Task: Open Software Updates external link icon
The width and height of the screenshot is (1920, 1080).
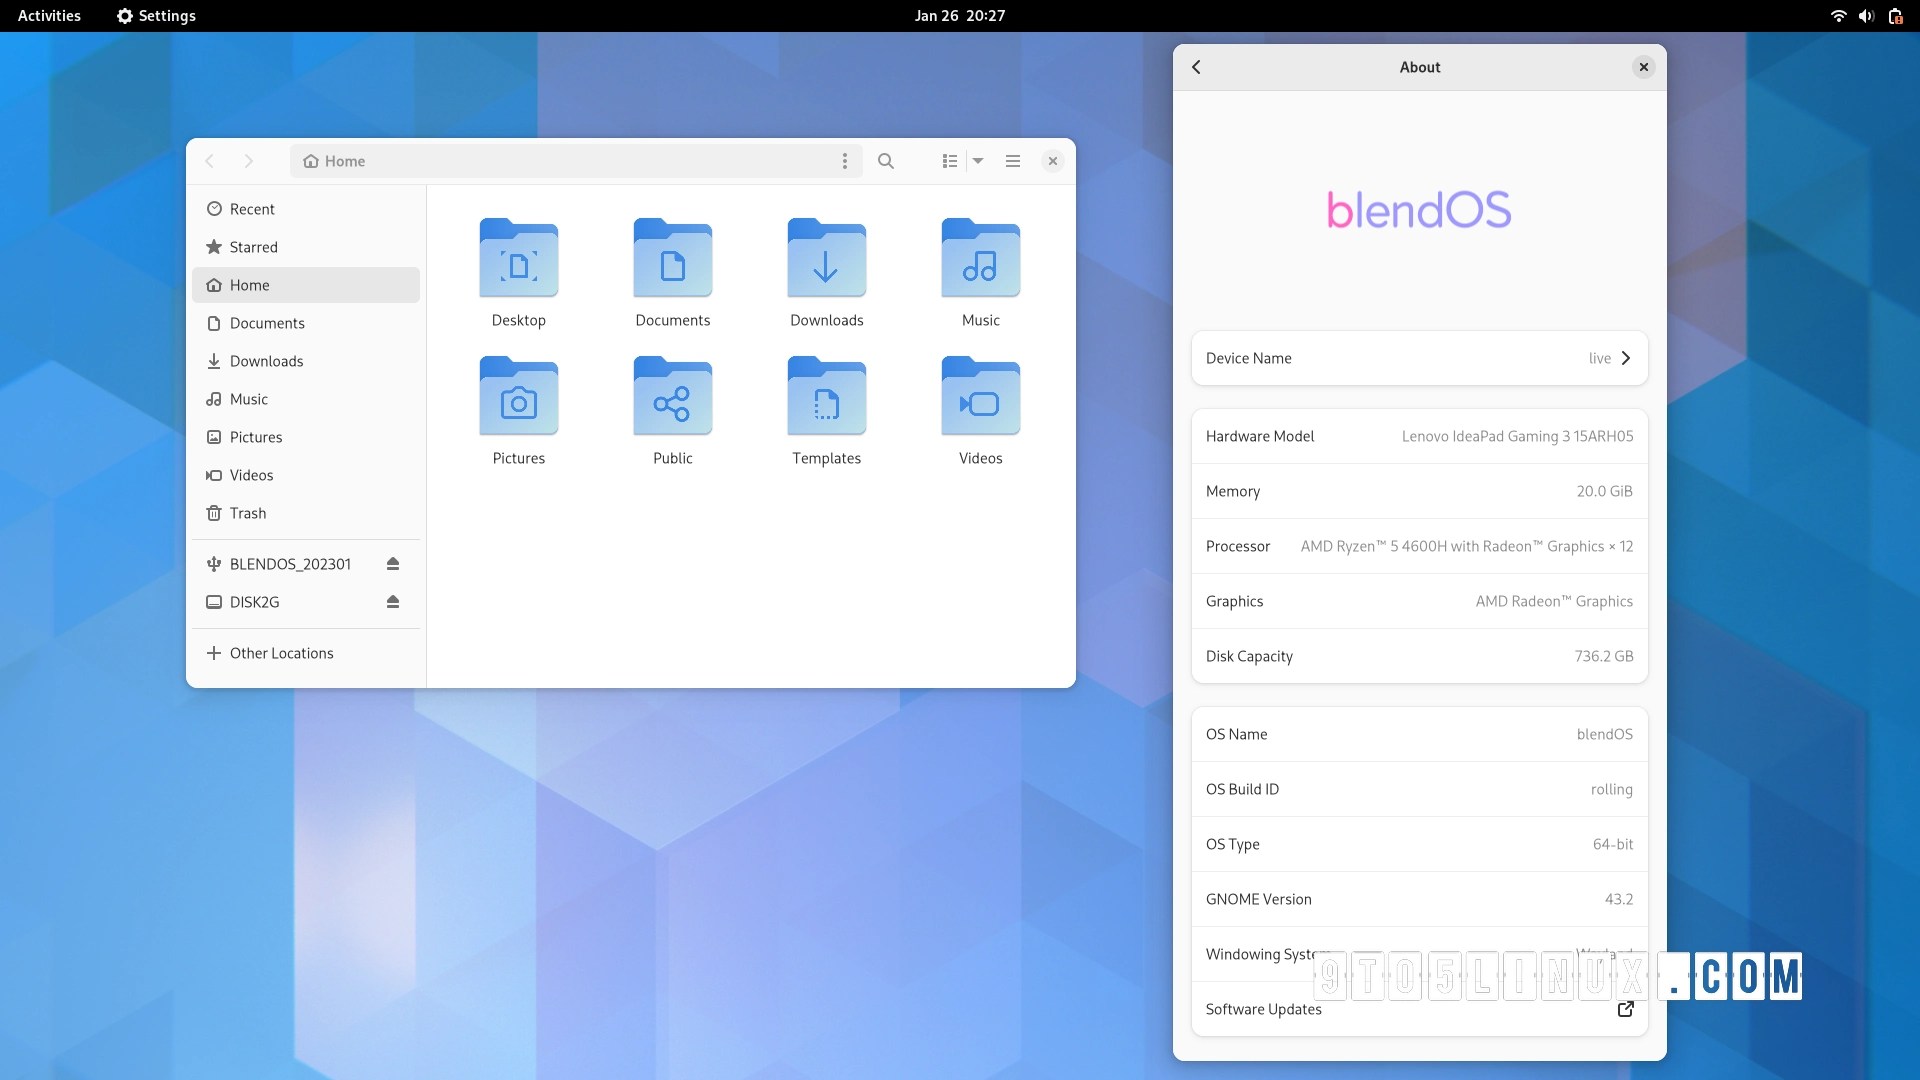Action: click(1625, 1009)
